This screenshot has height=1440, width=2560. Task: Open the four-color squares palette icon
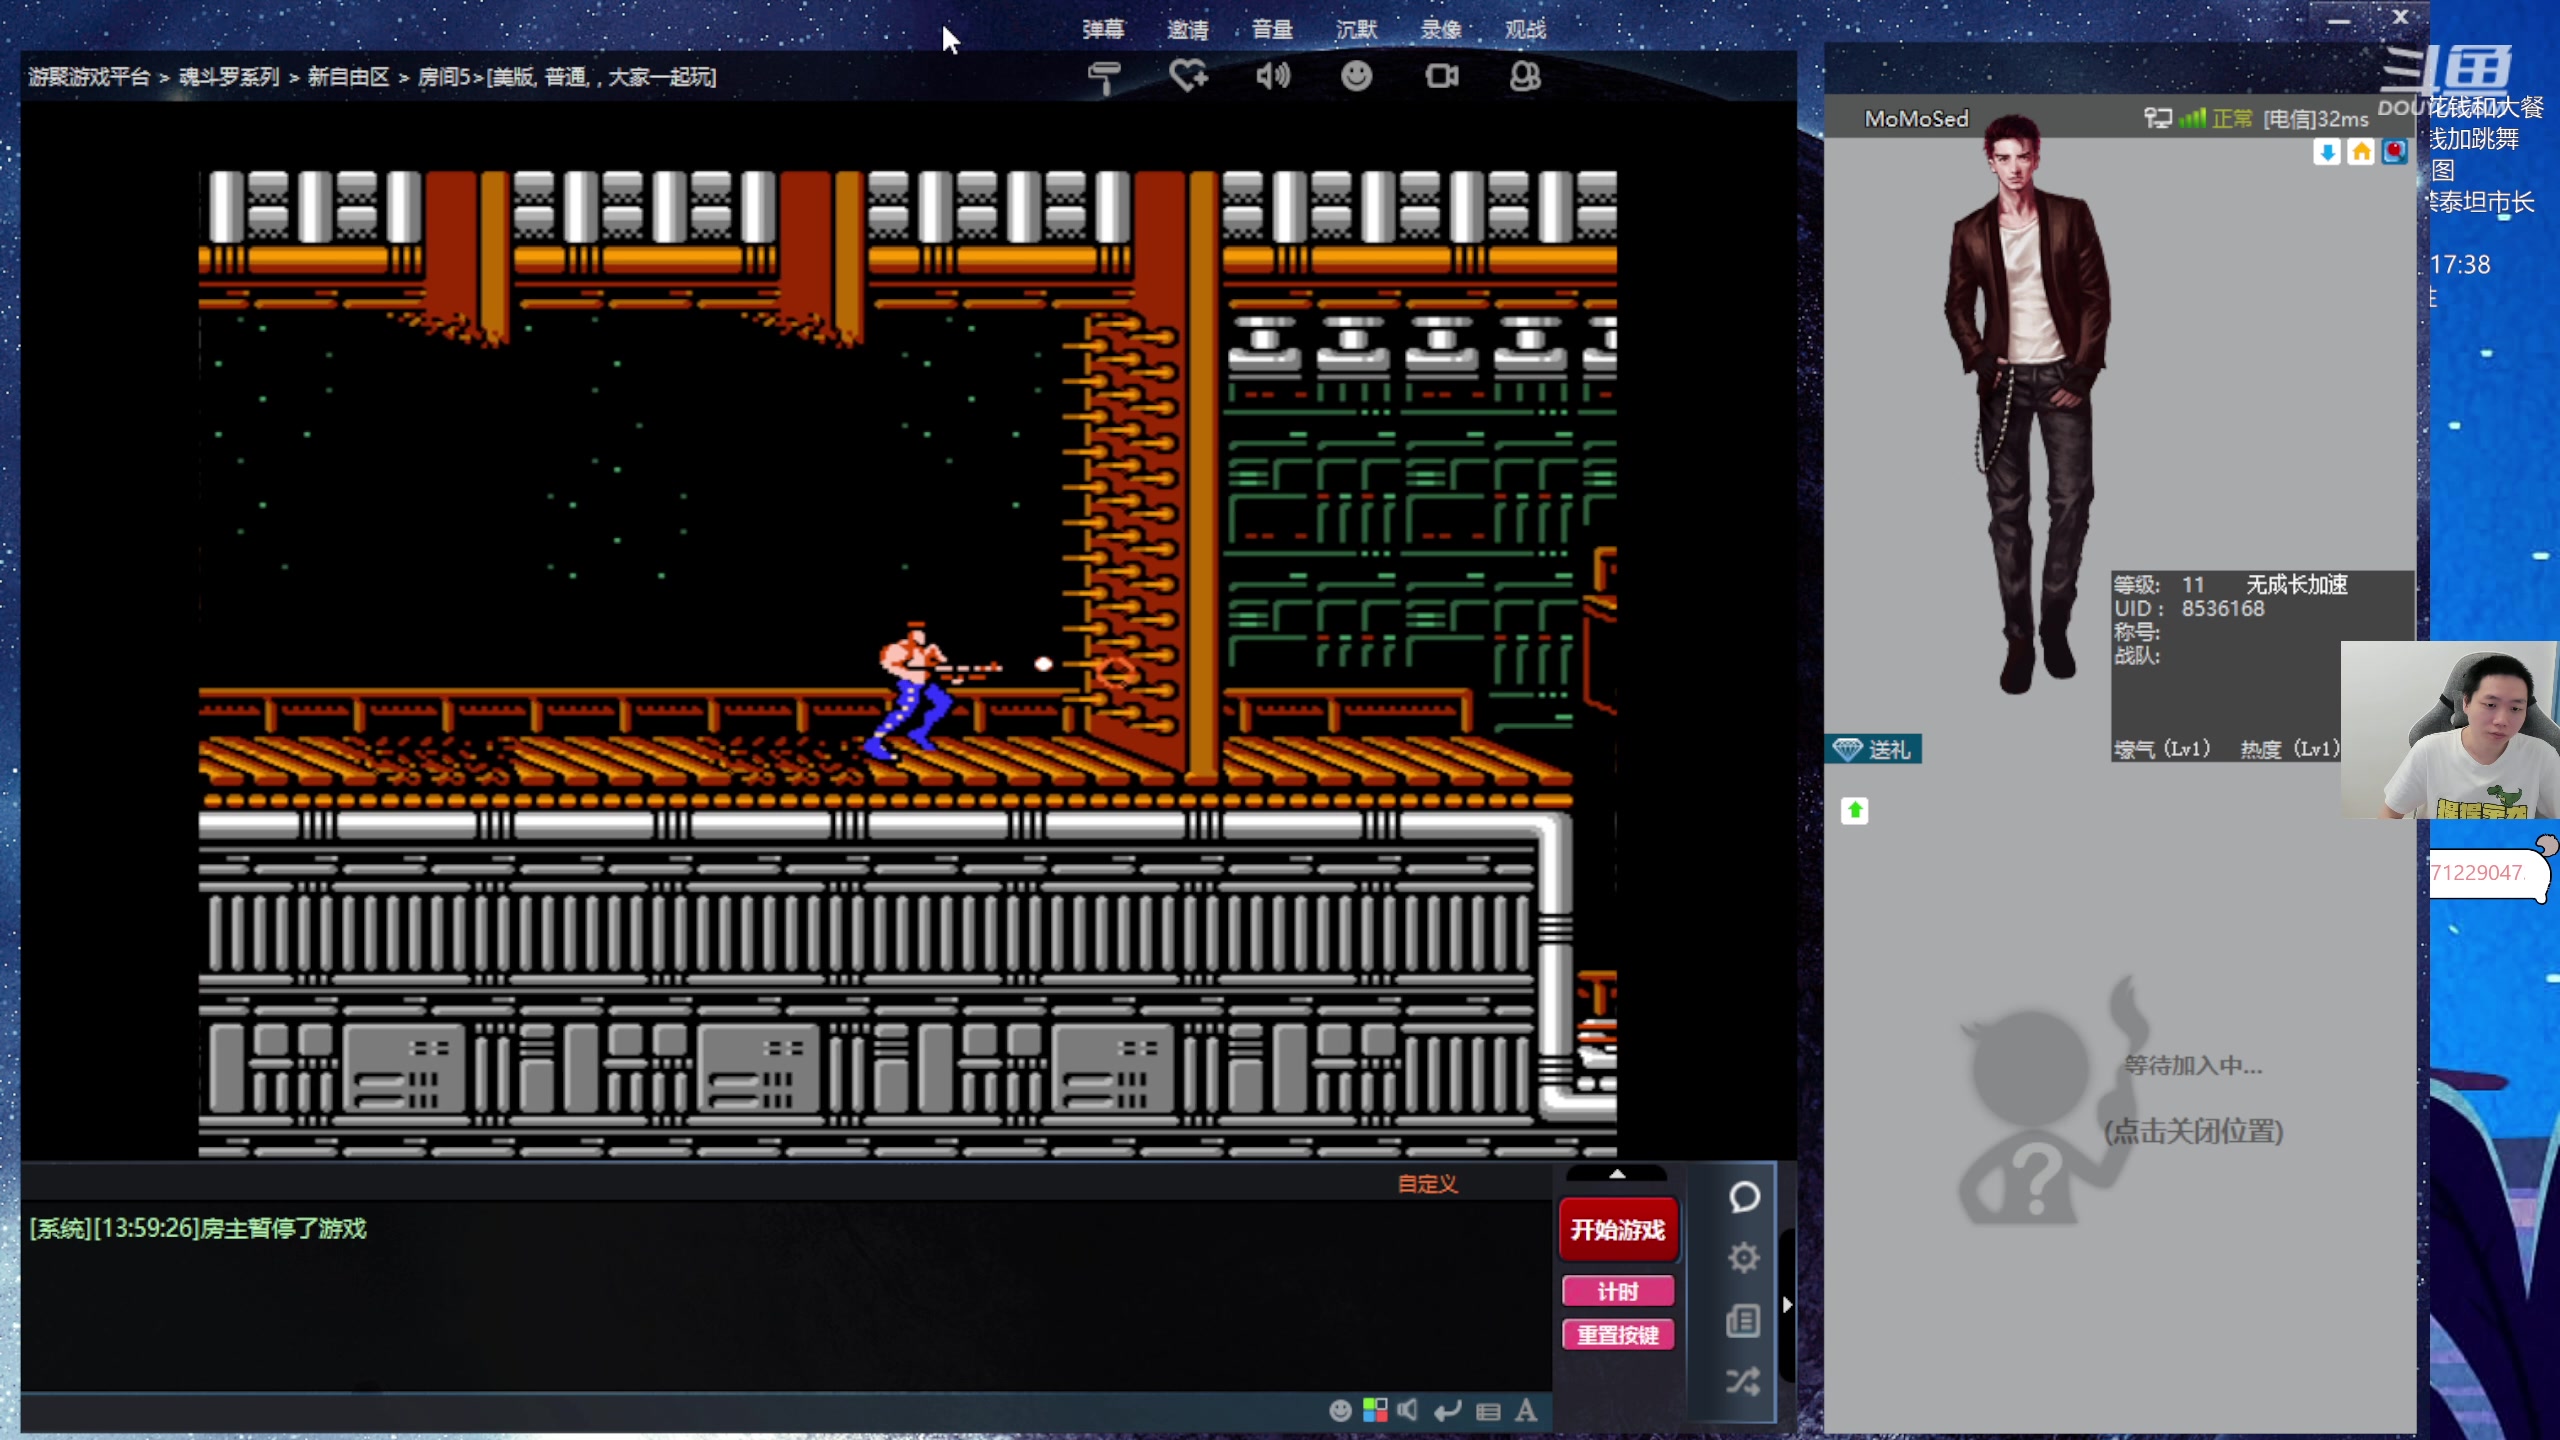(1375, 1410)
